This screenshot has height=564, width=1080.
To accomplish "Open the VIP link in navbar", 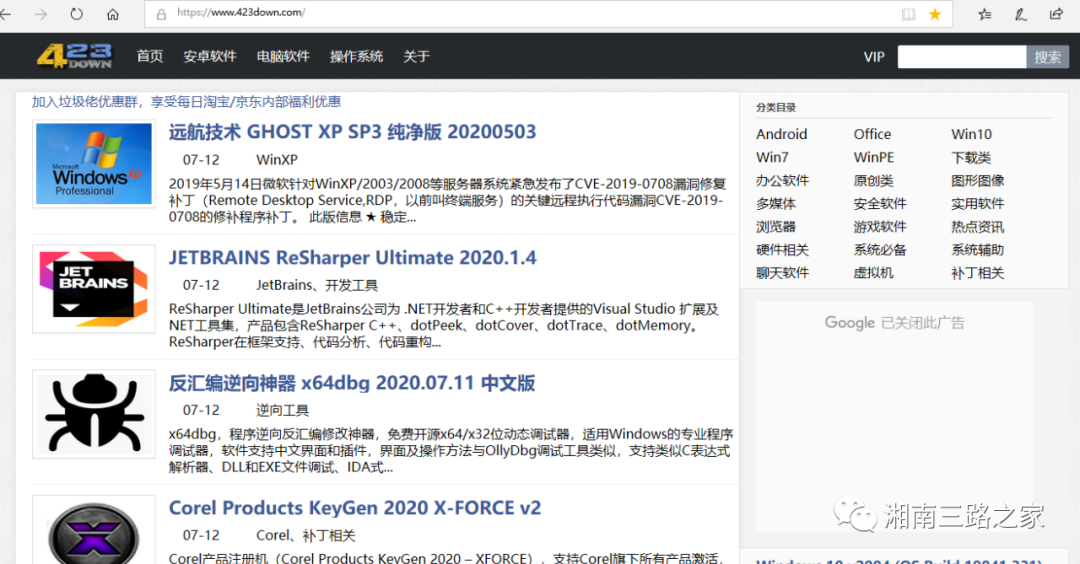I will click(874, 57).
